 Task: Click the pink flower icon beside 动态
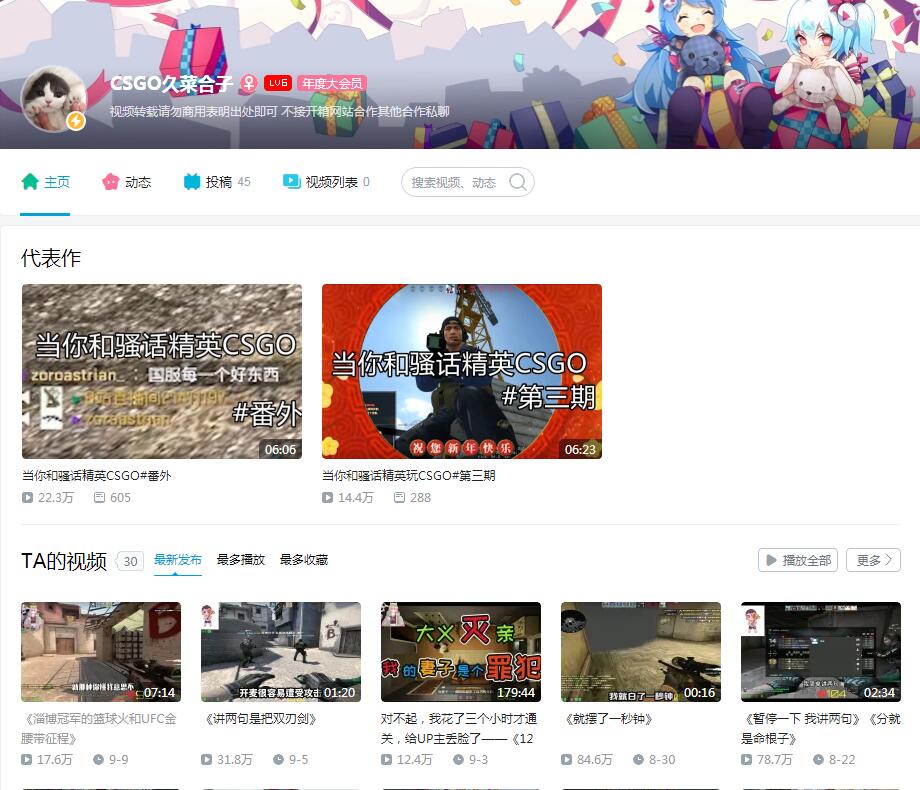pos(110,182)
